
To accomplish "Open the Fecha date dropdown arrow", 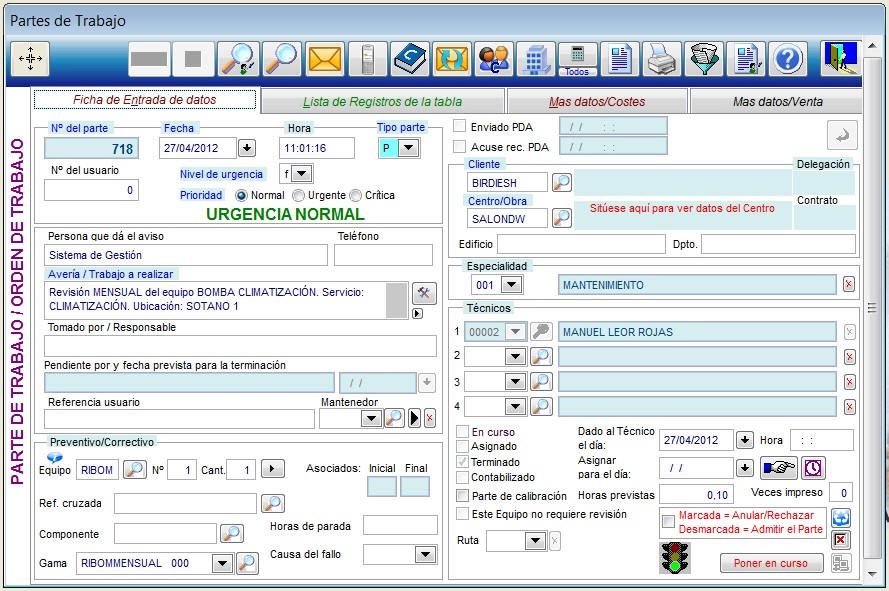I will tap(247, 148).
